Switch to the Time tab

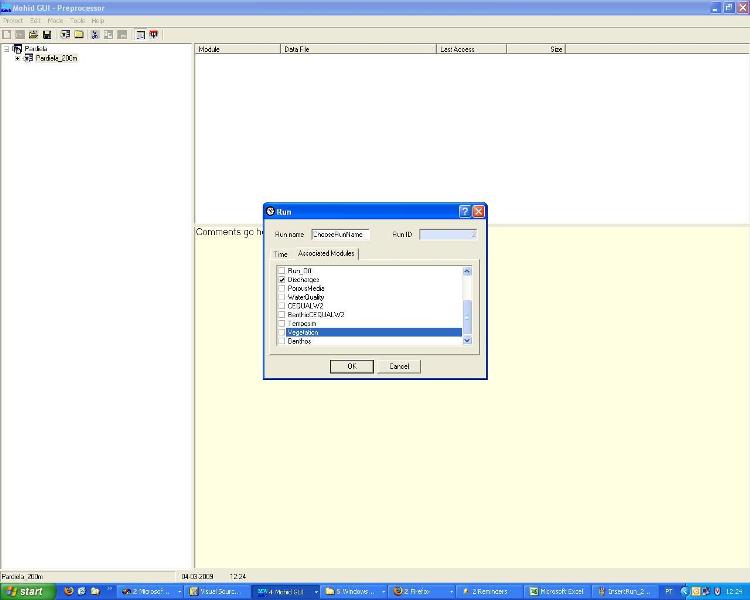[280, 254]
